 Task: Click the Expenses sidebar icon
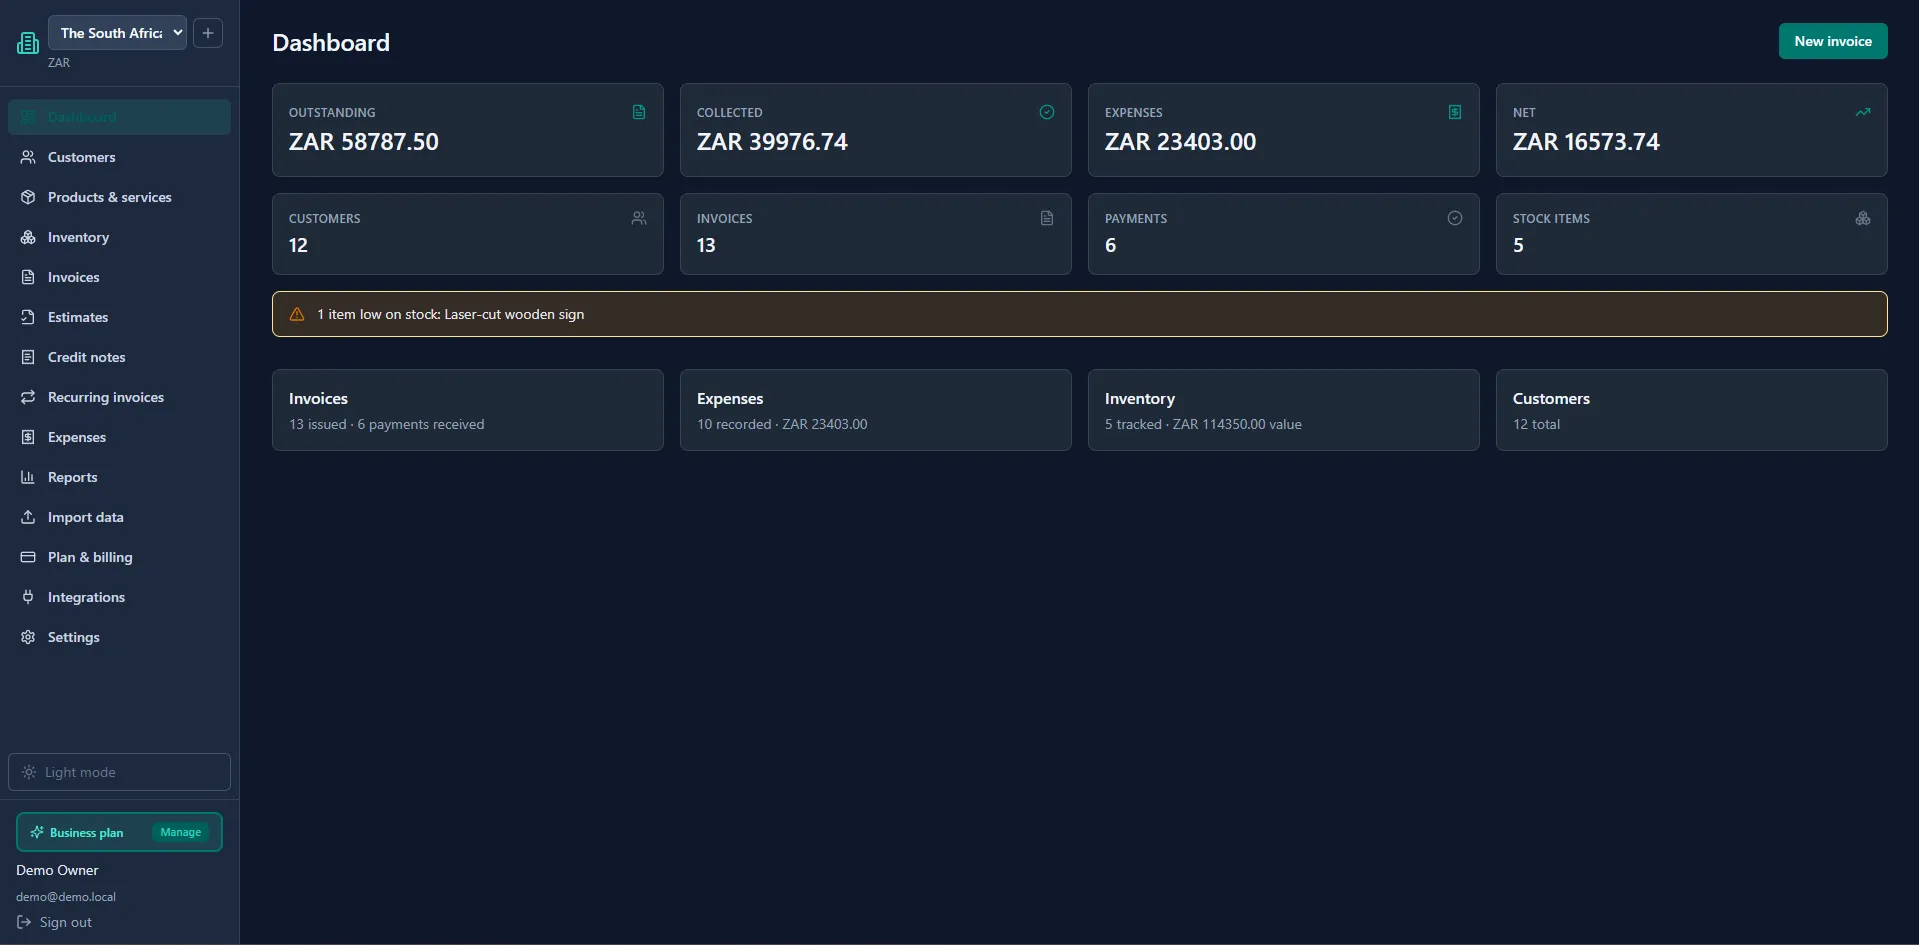[x=28, y=437]
